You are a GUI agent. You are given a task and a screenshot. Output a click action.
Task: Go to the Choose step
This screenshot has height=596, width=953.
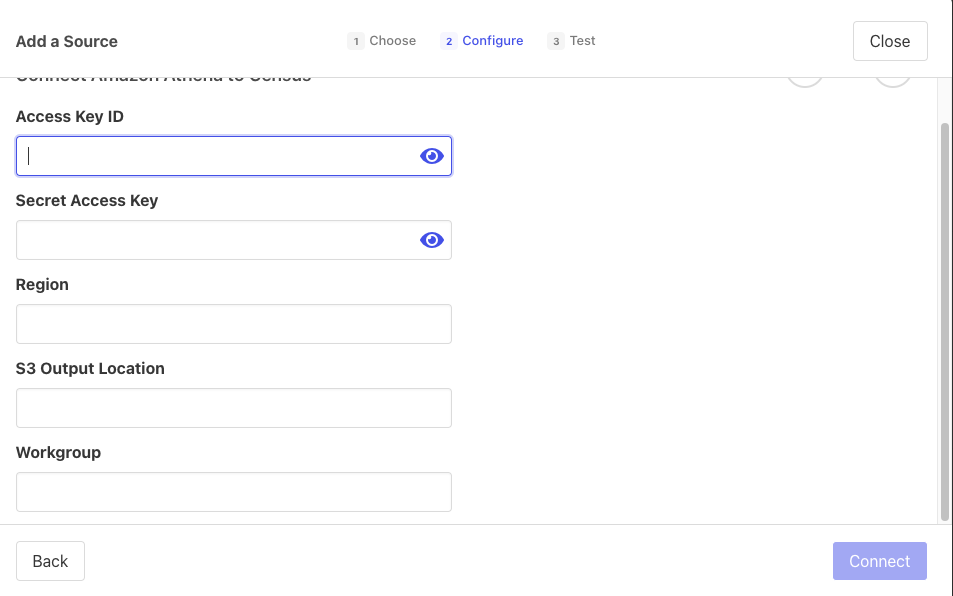392,41
